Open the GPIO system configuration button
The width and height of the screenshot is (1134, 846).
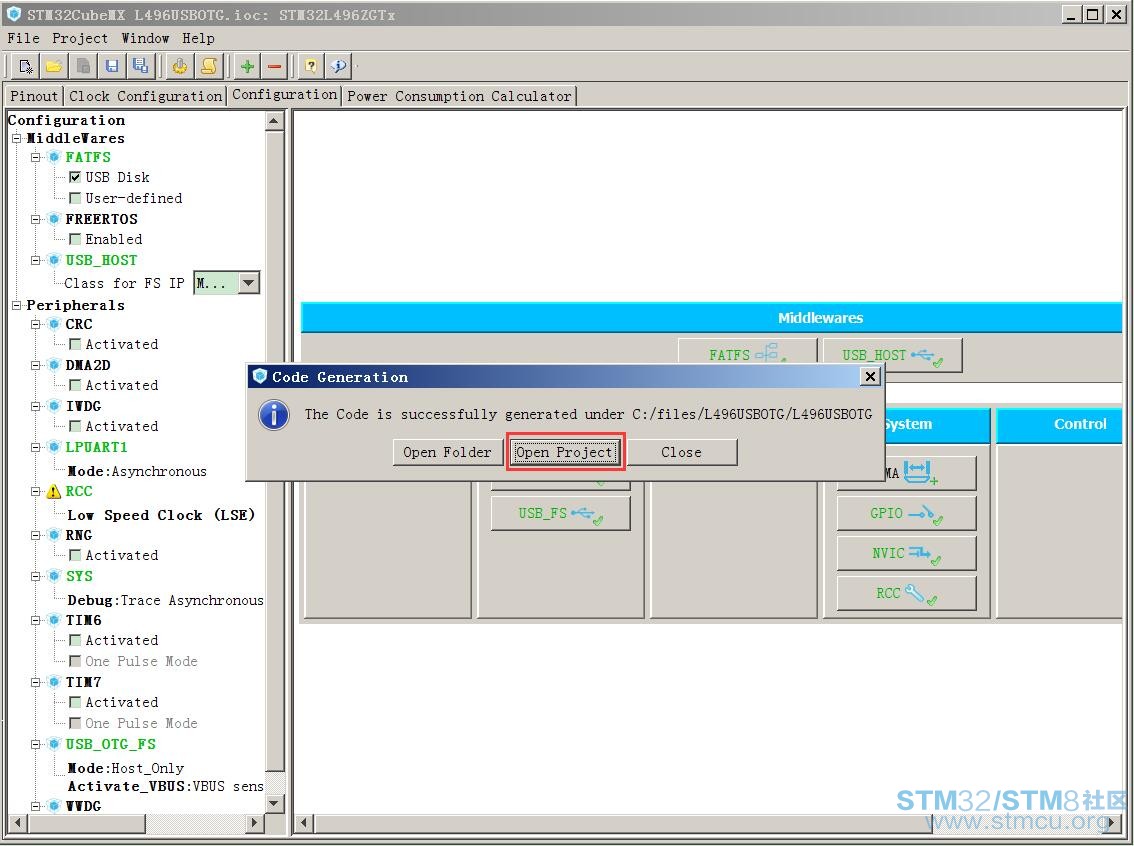click(x=906, y=513)
